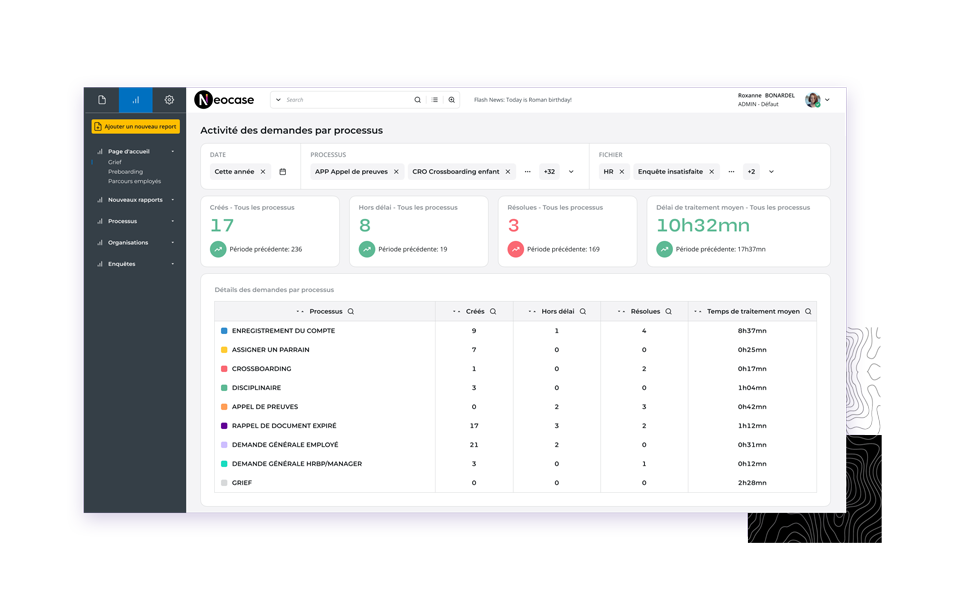Select DEMANDE GÉNÉRALE HRBP/MANAGER row
The height and width of the screenshot is (601, 960).
[x=516, y=464]
